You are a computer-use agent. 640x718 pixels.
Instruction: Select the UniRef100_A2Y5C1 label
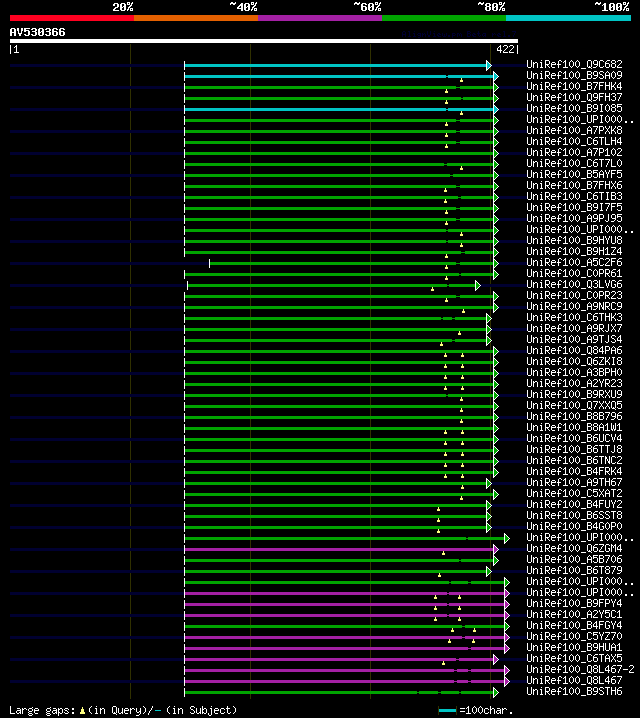coord(574,614)
